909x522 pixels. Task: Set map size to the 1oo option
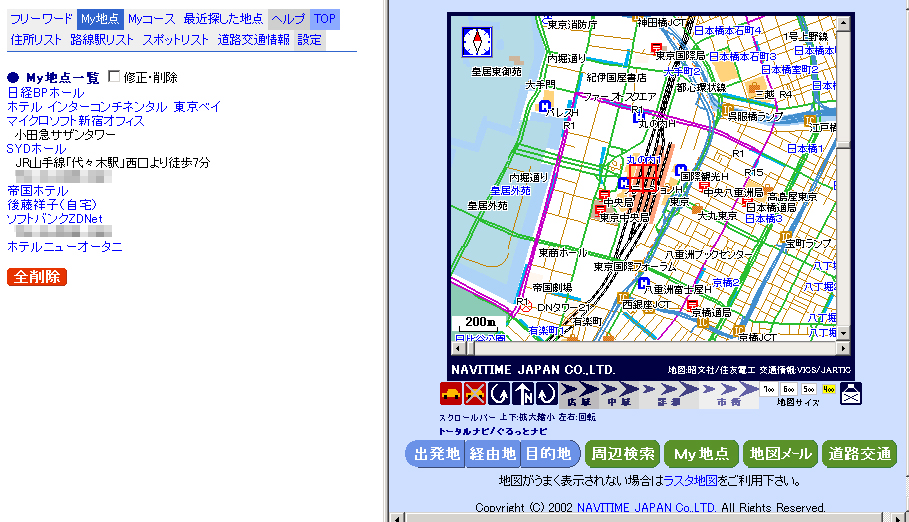pos(769,388)
